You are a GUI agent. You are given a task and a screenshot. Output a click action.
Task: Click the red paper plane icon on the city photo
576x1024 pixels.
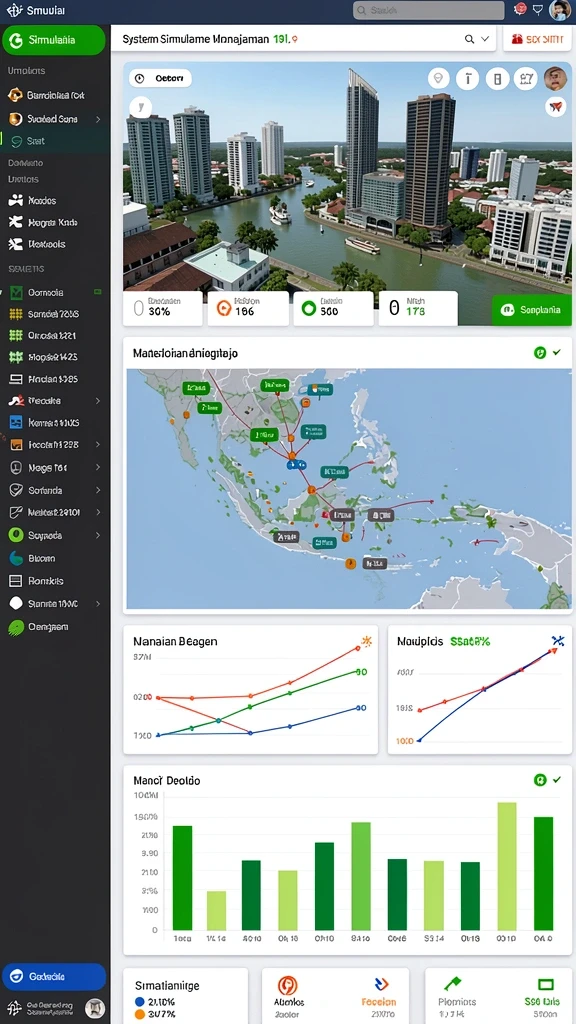pos(555,106)
